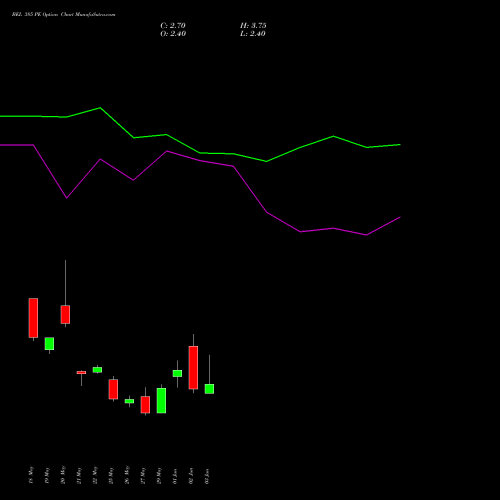
Task: Select the tall red candlestick for 18 May
Action: 33,318
